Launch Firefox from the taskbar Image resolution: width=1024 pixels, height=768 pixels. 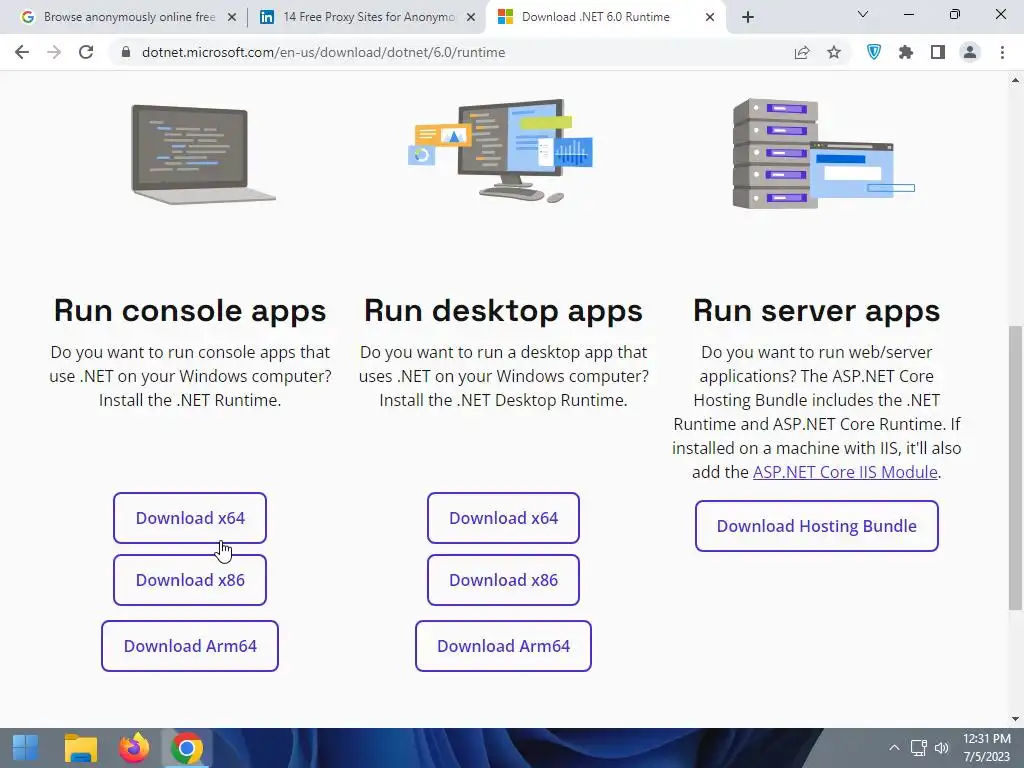134,748
